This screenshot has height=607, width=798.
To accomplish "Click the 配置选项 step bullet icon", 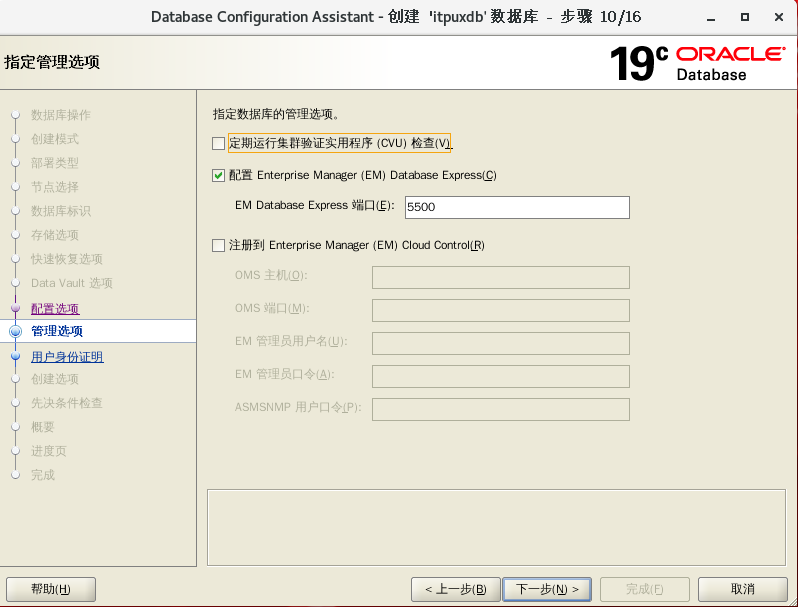I will pyautogui.click(x=16, y=308).
